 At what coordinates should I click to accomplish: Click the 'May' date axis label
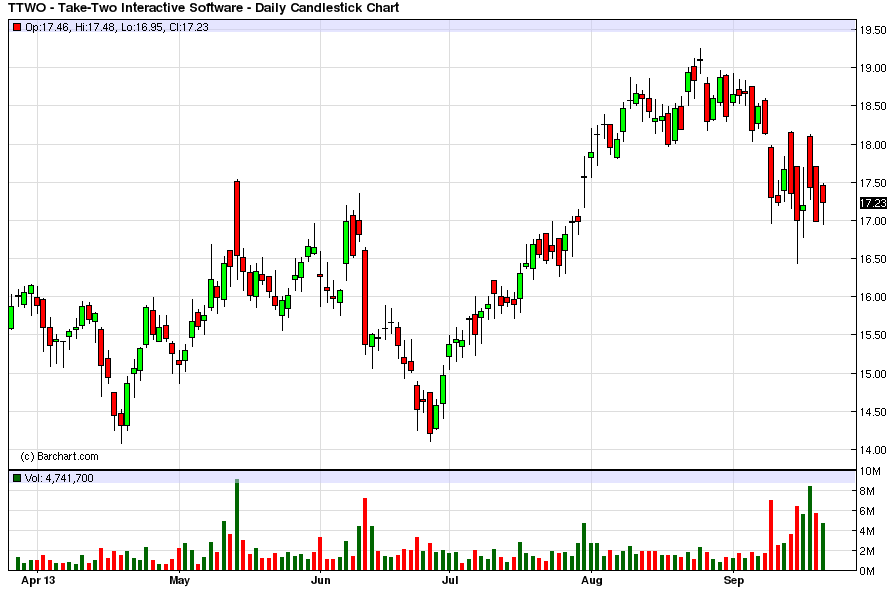point(180,581)
